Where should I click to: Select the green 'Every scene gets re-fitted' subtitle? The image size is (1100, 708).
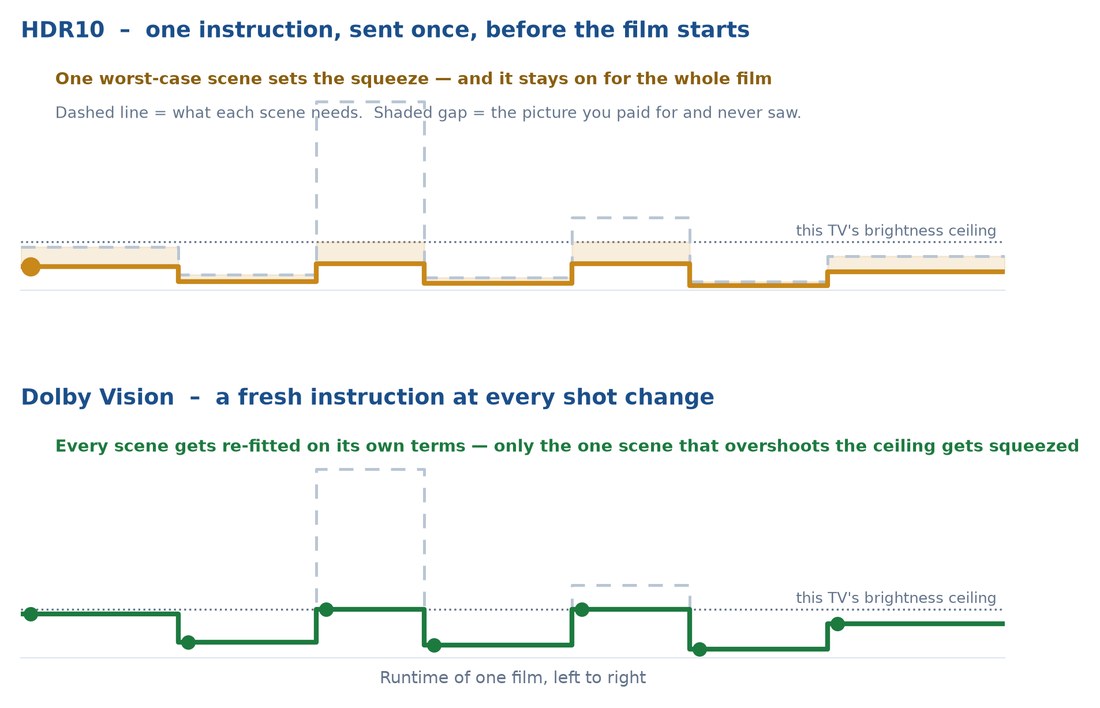[567, 446]
